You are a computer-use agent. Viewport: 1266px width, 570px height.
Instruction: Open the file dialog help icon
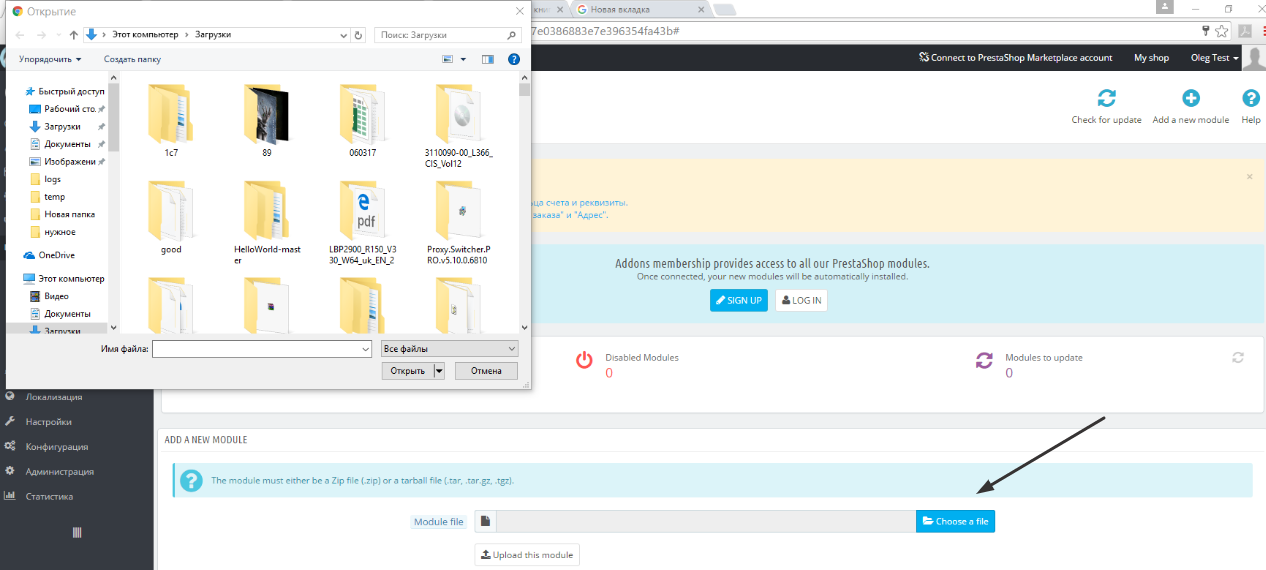514,59
